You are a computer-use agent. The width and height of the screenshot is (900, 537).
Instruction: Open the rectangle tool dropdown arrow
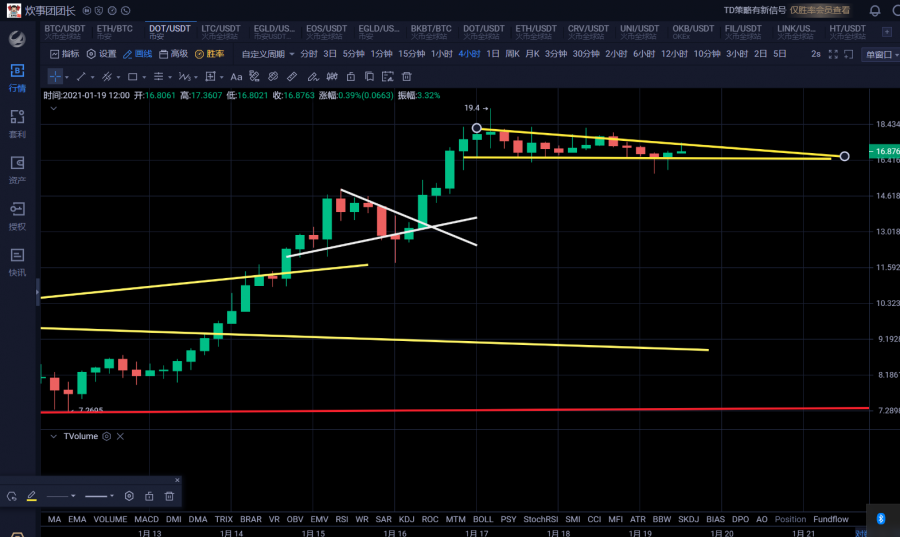pos(144,77)
